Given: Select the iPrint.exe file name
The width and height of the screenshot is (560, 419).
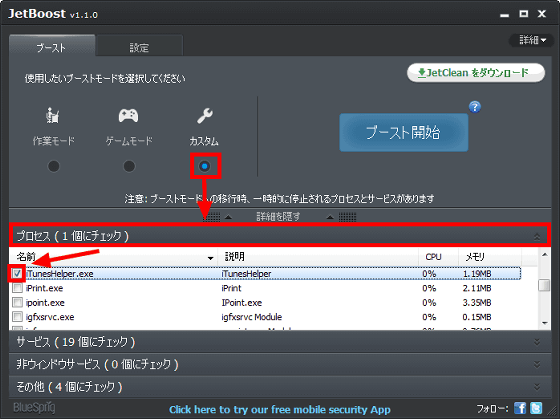Looking at the screenshot, I should [x=44, y=288].
